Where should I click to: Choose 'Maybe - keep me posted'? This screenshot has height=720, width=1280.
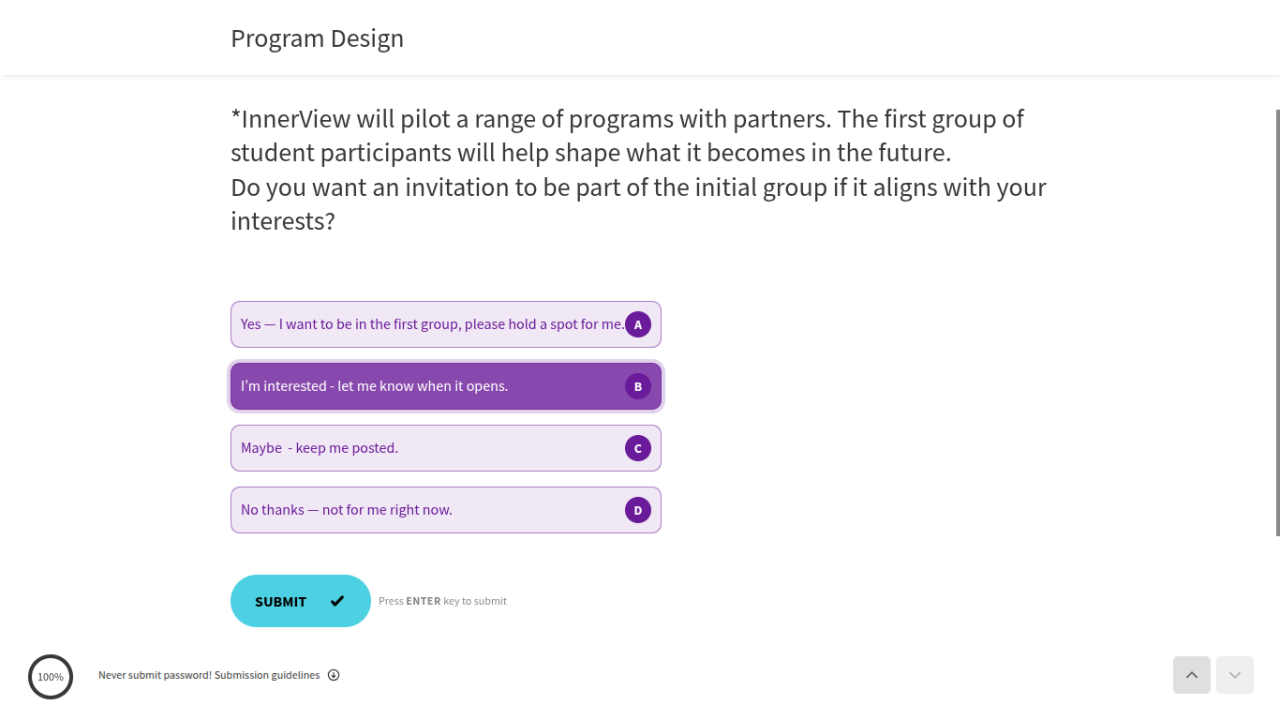coord(446,448)
